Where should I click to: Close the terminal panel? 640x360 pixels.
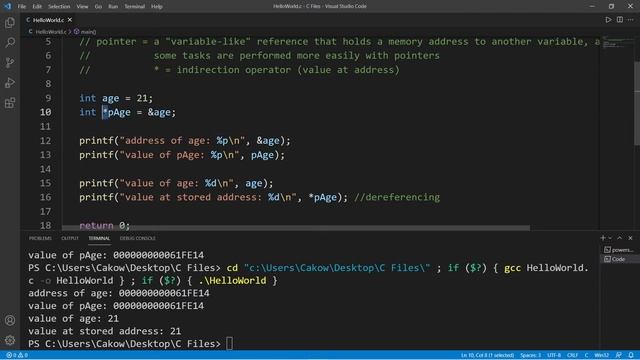(630, 238)
